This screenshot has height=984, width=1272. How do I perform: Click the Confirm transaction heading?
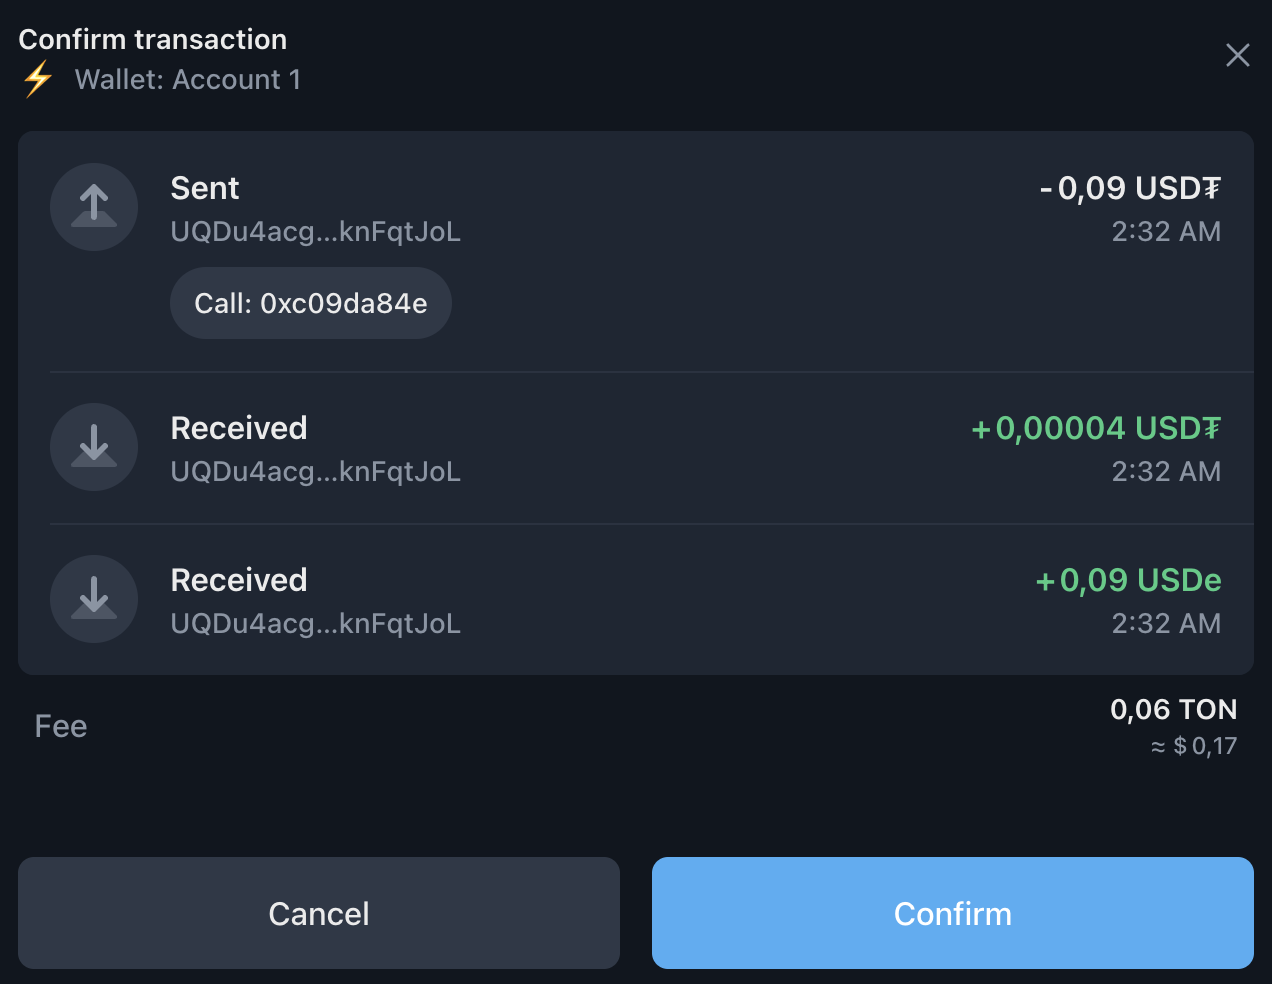[x=153, y=39]
